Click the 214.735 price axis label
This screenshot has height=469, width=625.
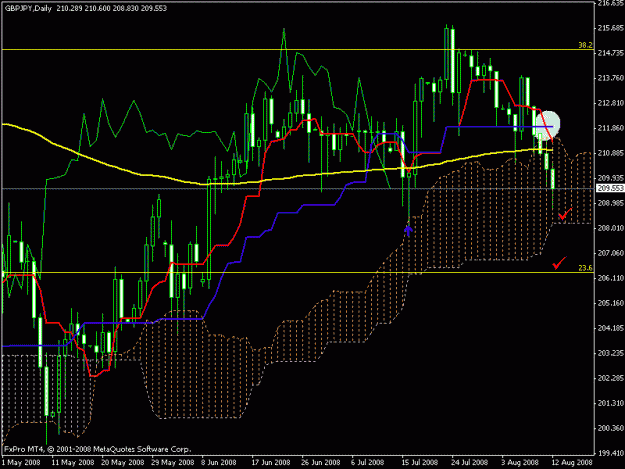pos(611,53)
